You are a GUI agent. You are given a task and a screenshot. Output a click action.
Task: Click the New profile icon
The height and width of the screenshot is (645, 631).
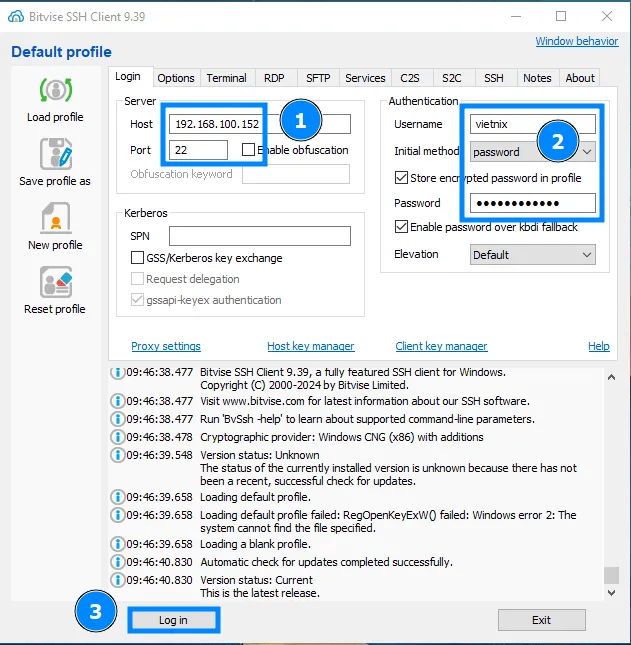click(56, 218)
